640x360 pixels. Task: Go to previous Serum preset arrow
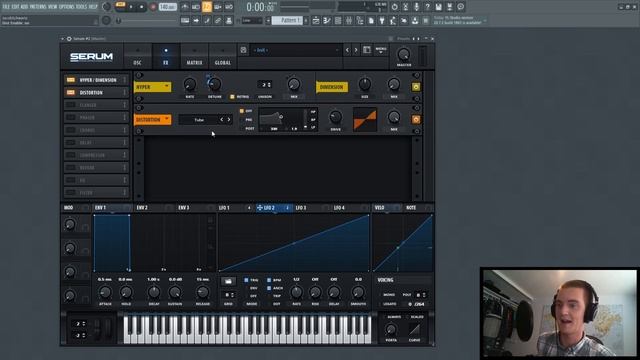(x=347, y=50)
